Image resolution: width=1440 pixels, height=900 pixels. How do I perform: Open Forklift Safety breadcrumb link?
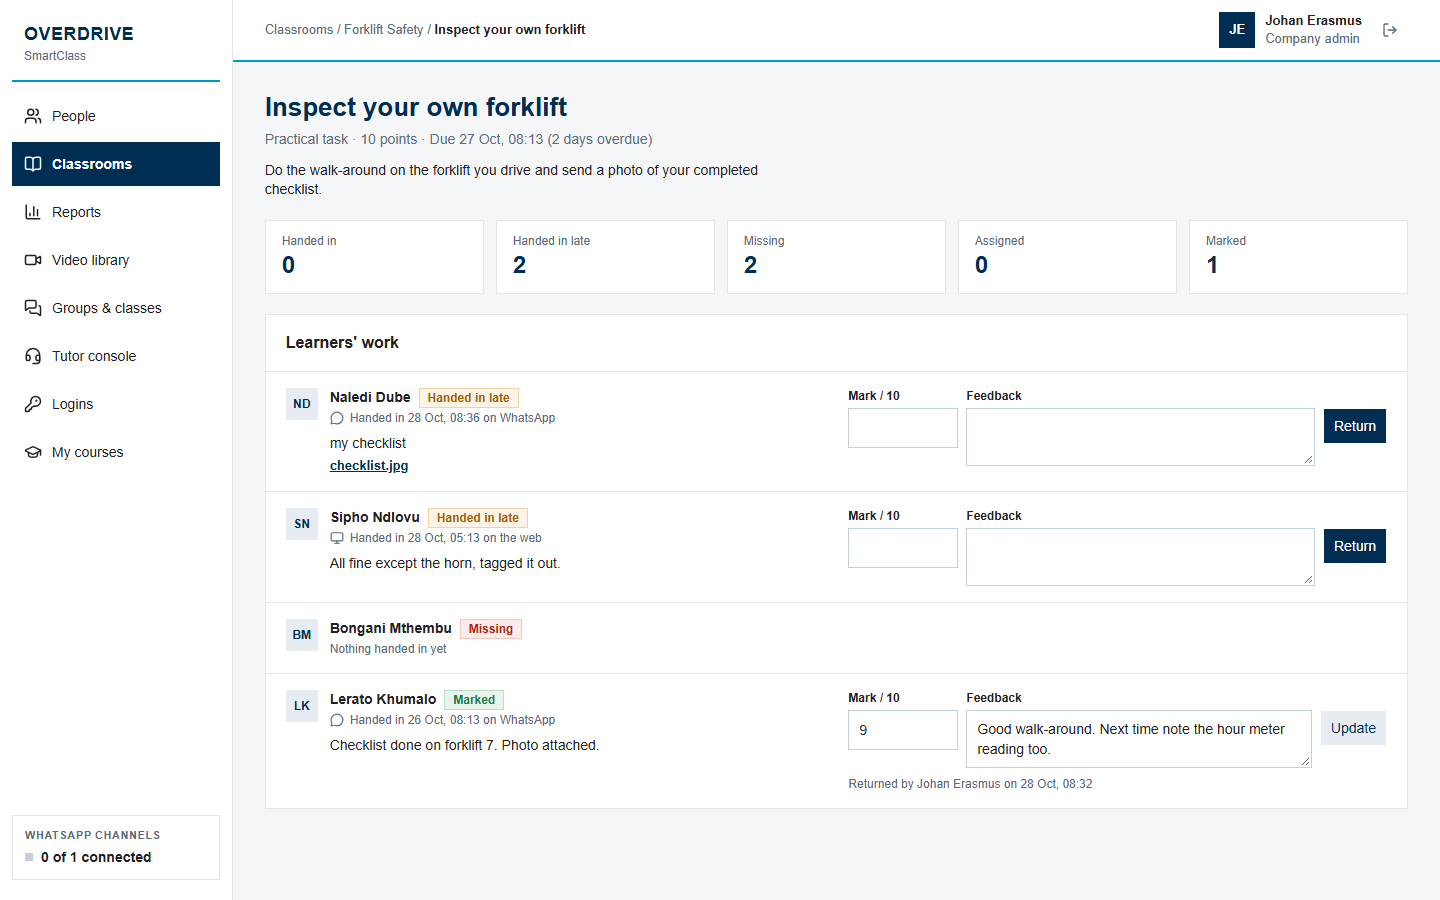tap(384, 30)
